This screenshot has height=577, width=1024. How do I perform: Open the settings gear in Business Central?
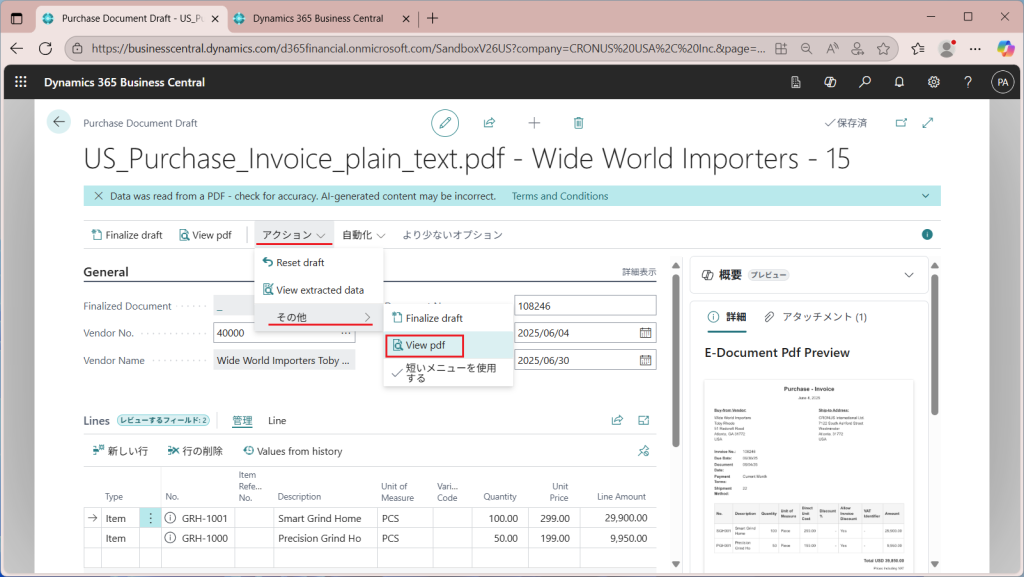934,82
